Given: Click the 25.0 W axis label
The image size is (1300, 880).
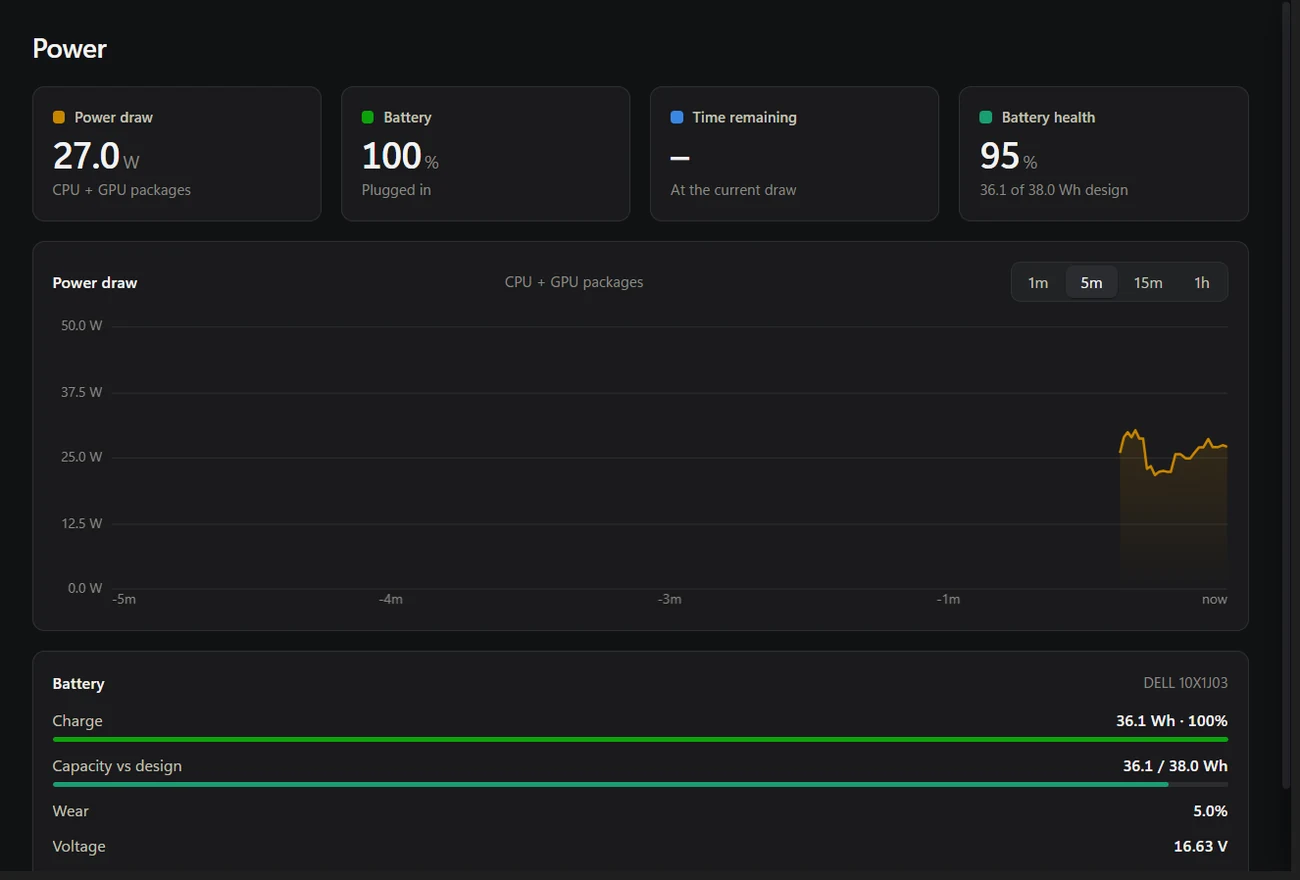Looking at the screenshot, I should pos(82,457).
